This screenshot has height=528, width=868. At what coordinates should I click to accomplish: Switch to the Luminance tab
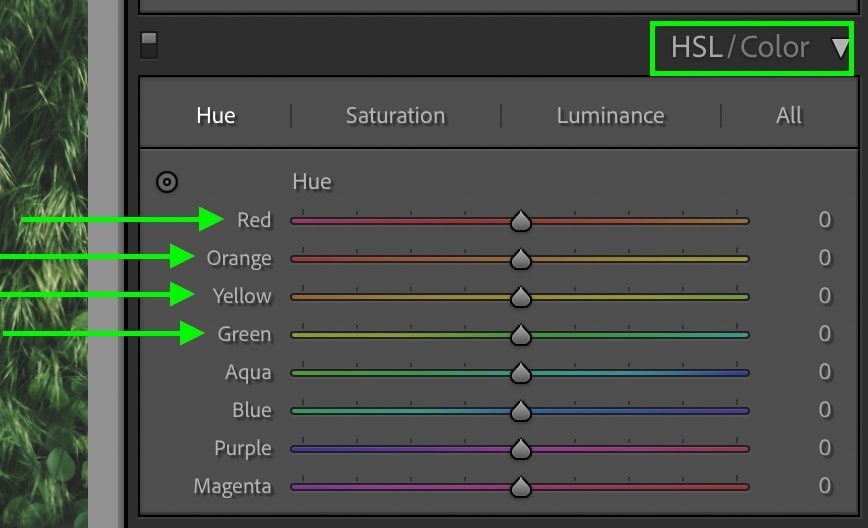[x=610, y=116]
